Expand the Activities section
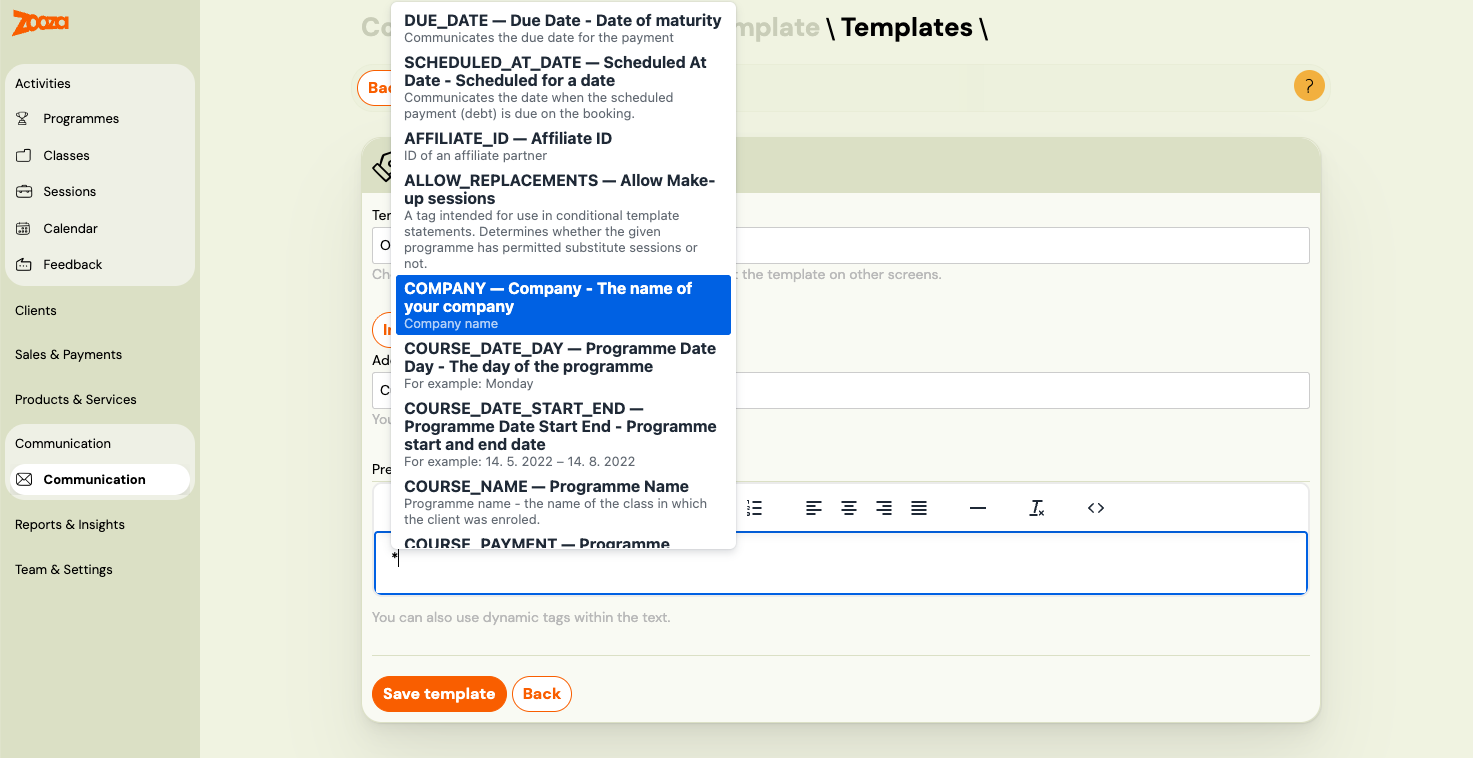The width and height of the screenshot is (1473, 758). click(43, 83)
